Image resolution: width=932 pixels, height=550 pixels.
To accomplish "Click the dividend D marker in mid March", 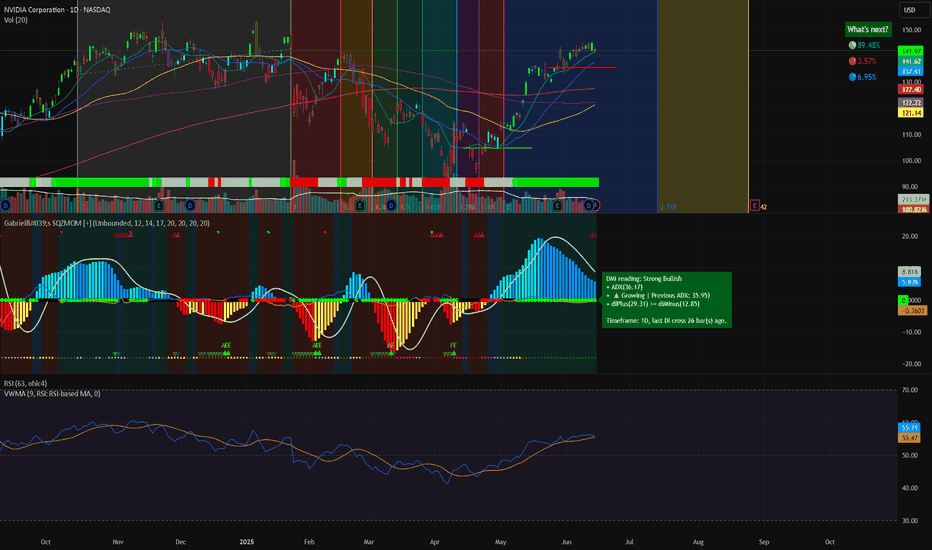I will pos(391,205).
